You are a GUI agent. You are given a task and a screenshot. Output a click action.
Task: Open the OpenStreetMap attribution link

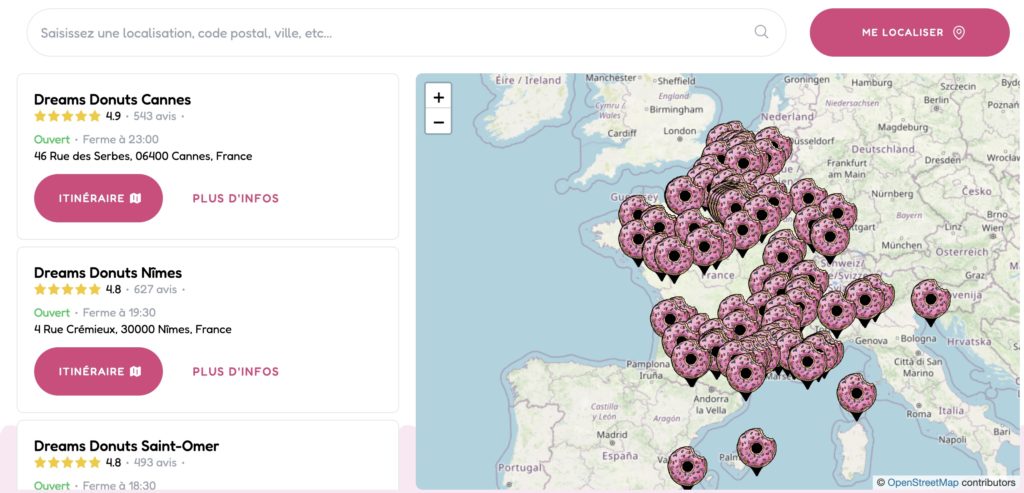[x=923, y=483]
